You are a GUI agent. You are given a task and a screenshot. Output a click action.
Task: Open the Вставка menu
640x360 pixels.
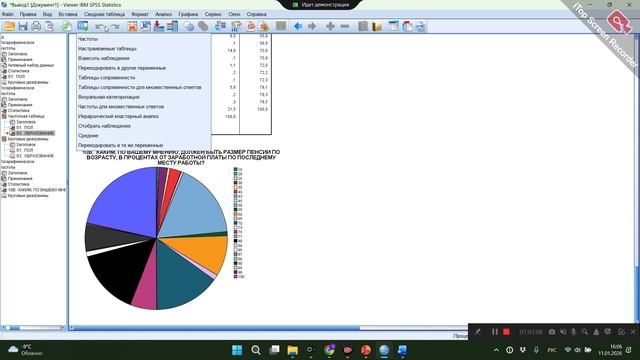[x=68, y=14]
